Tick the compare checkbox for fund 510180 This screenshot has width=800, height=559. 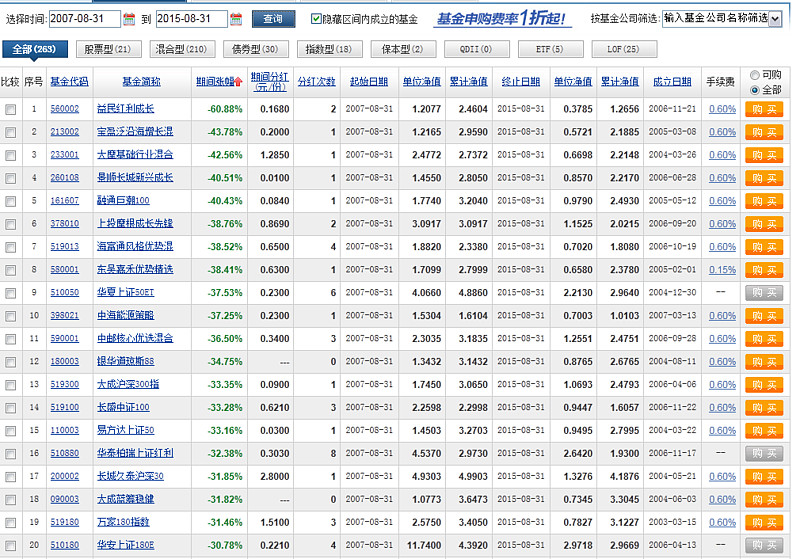pyautogui.click(x=11, y=545)
